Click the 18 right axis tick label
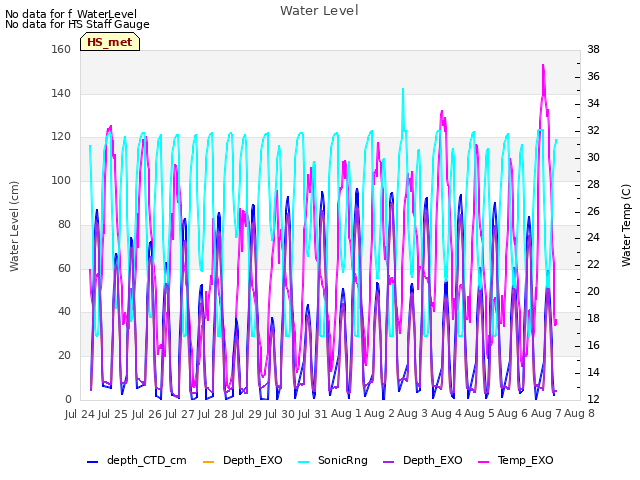This screenshot has height=480, width=640. click(x=593, y=318)
